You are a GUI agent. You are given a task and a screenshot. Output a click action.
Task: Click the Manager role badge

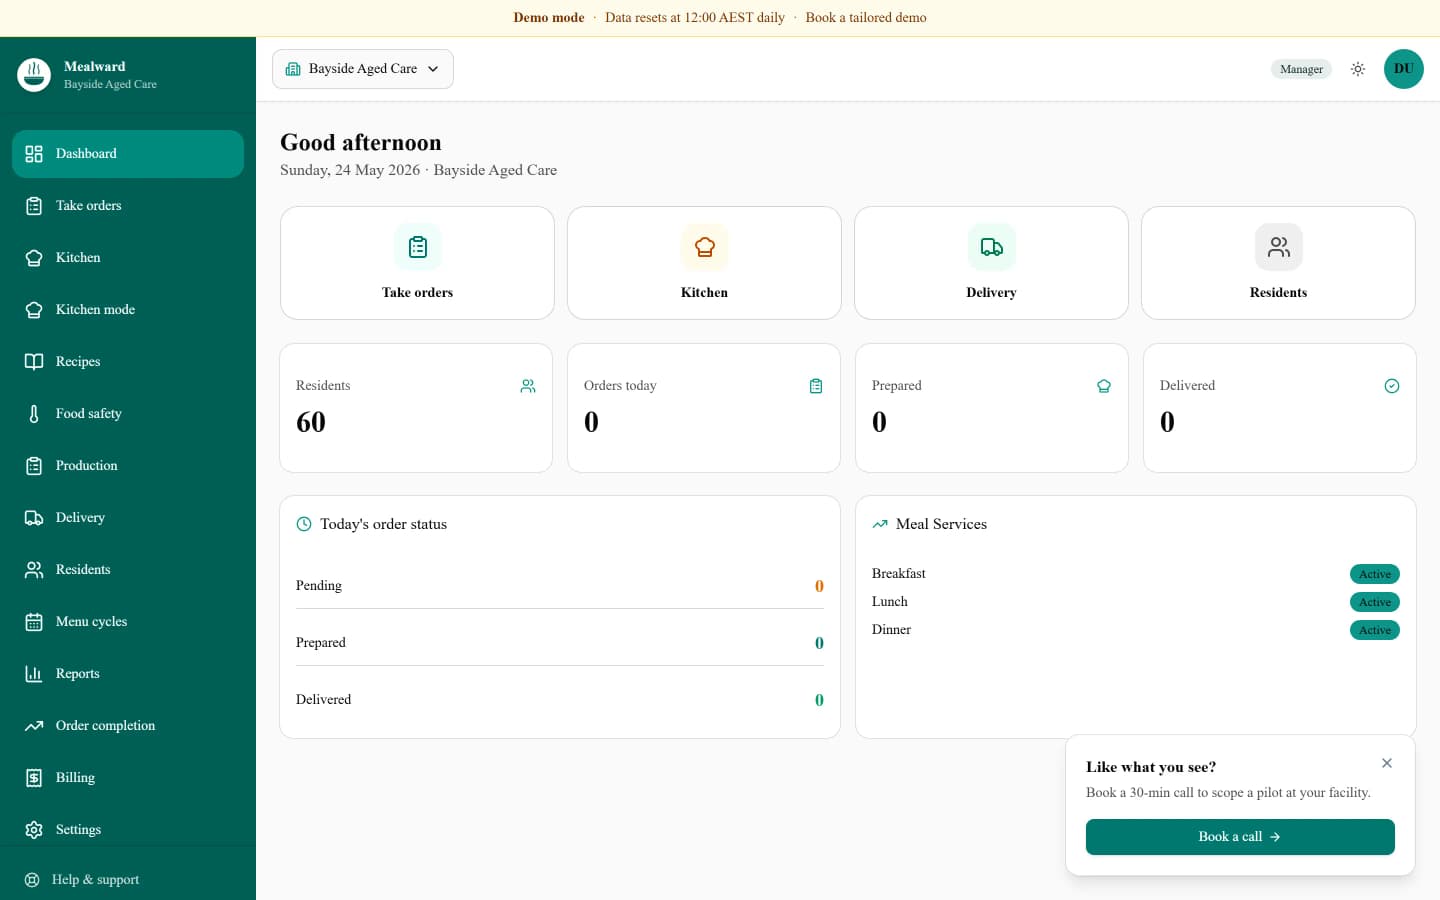[x=1301, y=69]
